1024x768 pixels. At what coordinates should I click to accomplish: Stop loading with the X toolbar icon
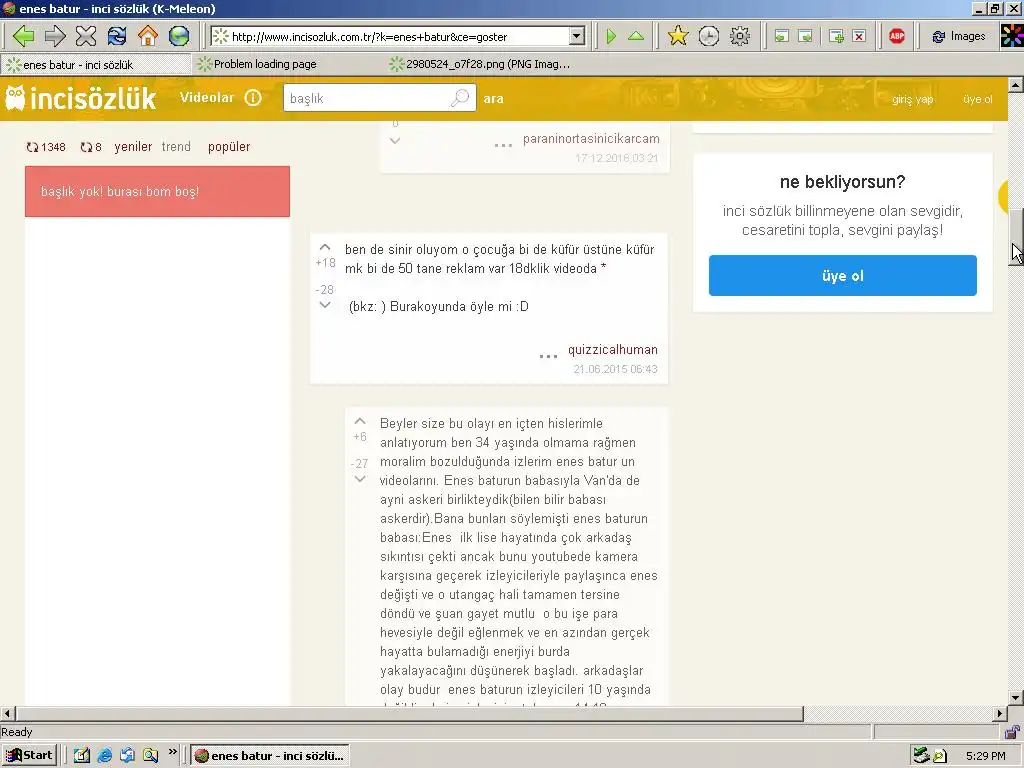(86, 36)
